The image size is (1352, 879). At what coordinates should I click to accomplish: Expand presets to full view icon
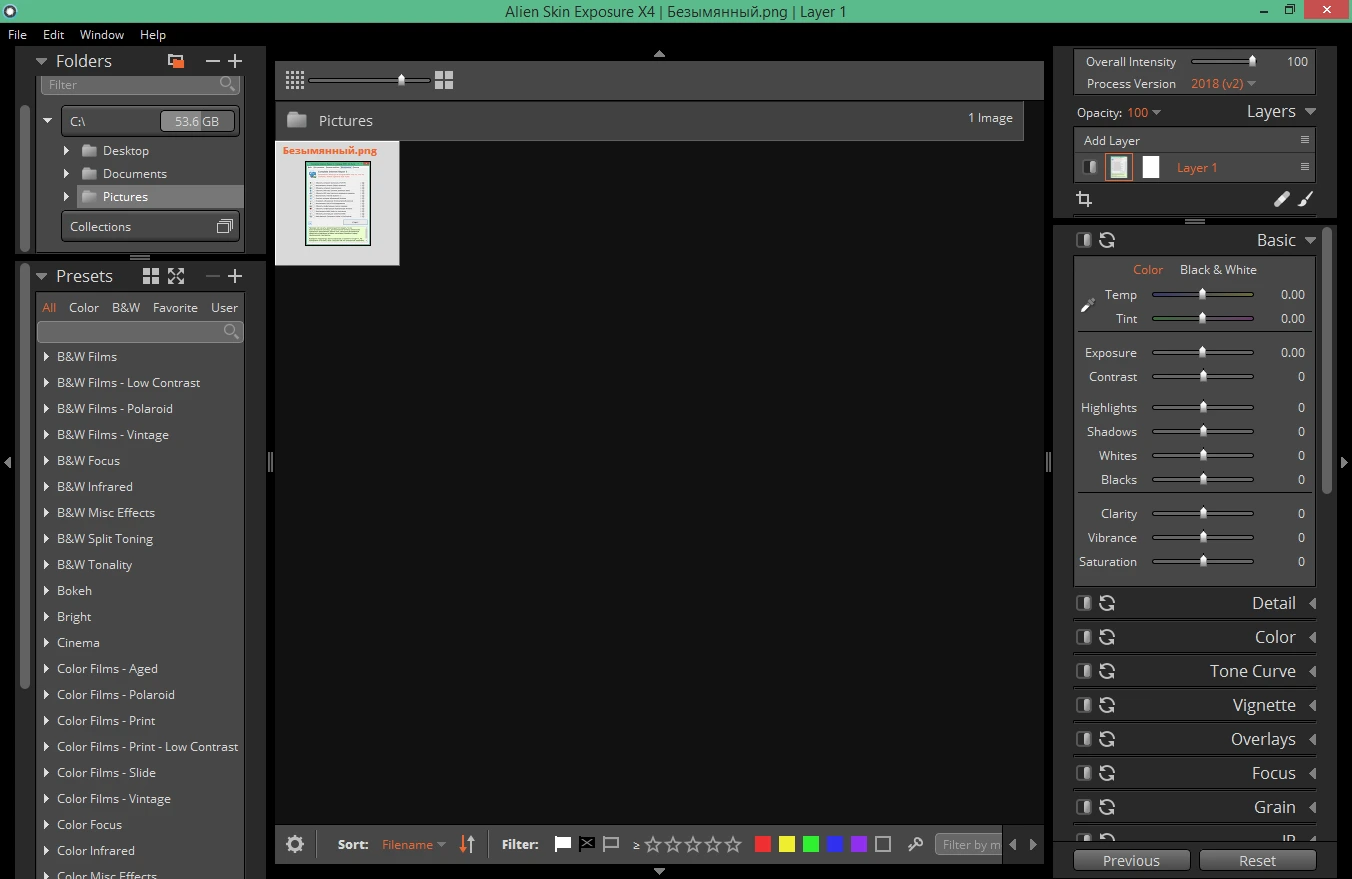176,276
